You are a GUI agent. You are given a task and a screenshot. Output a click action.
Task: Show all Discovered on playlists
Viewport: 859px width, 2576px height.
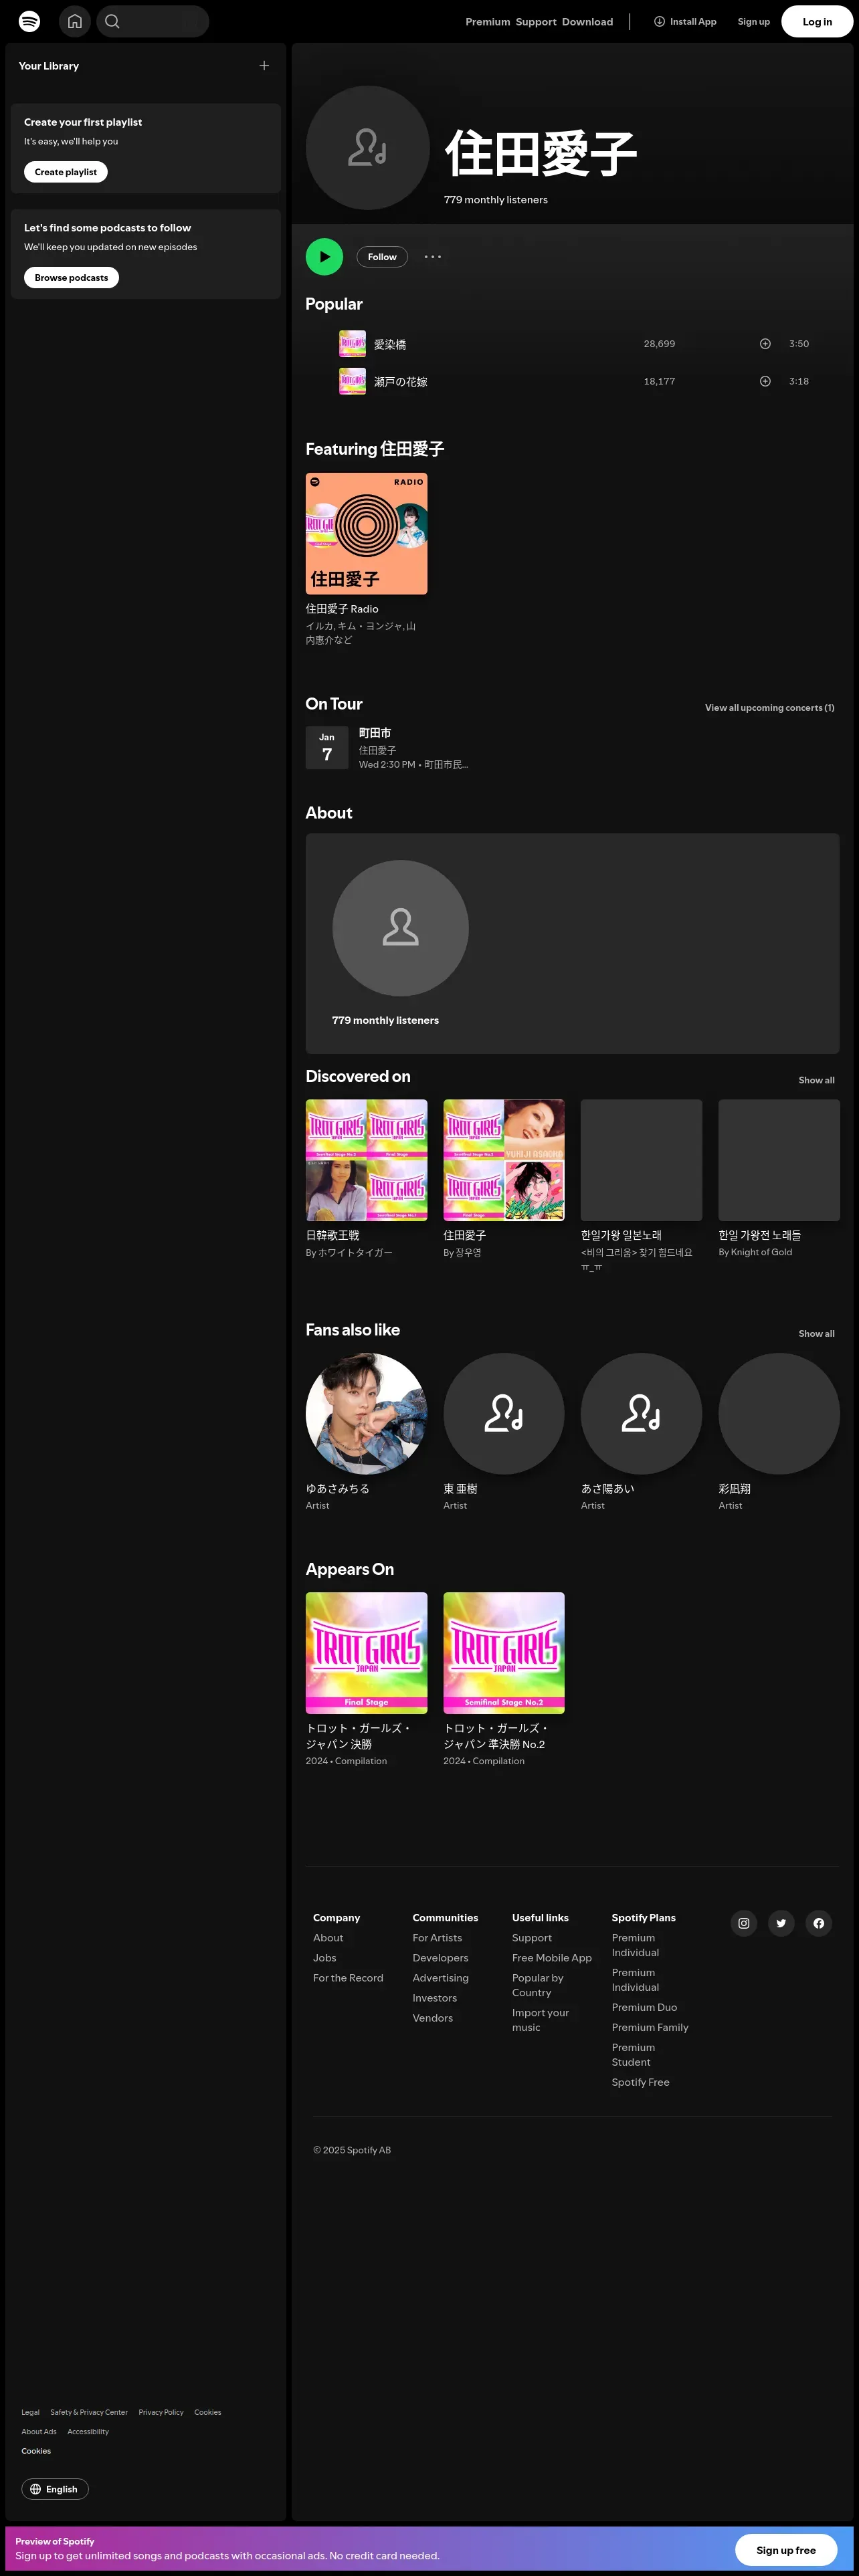pyautogui.click(x=817, y=1080)
